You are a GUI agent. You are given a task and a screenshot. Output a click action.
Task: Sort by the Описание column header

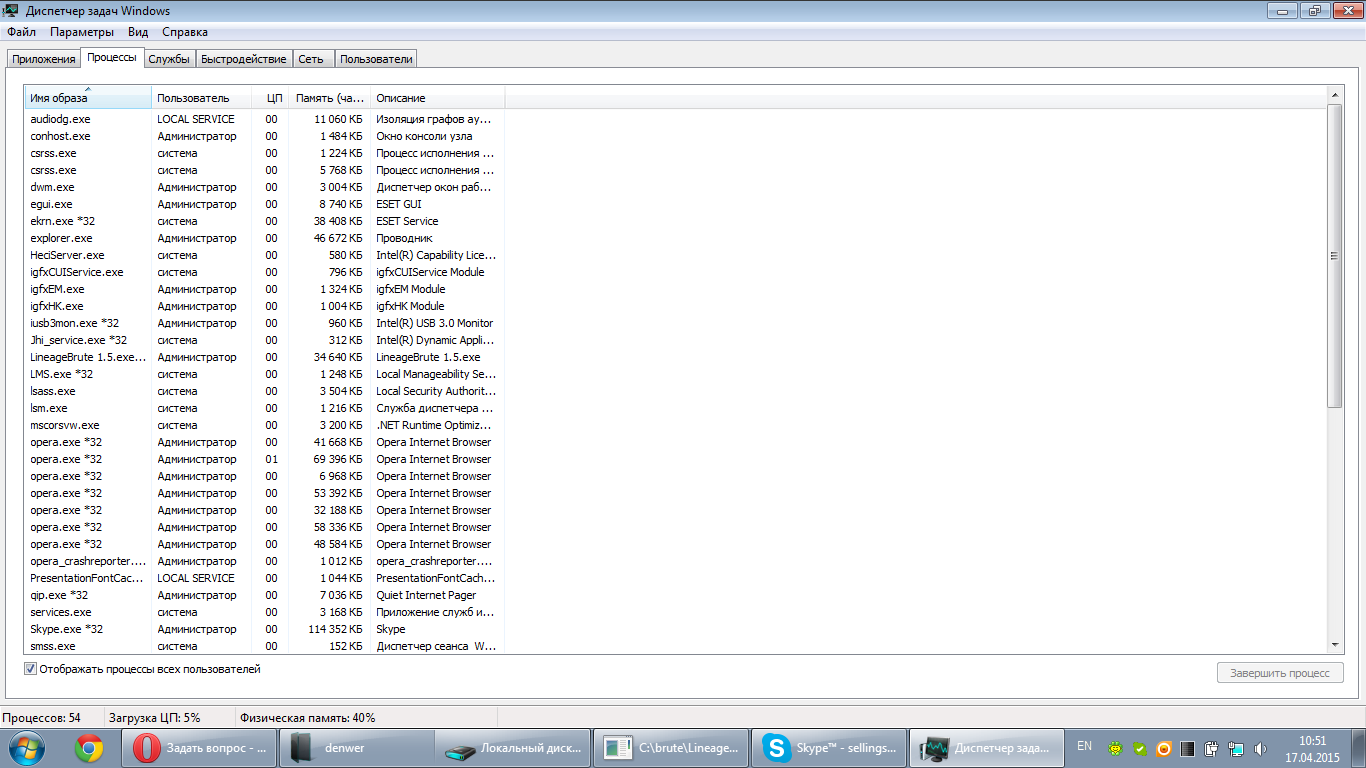437,98
